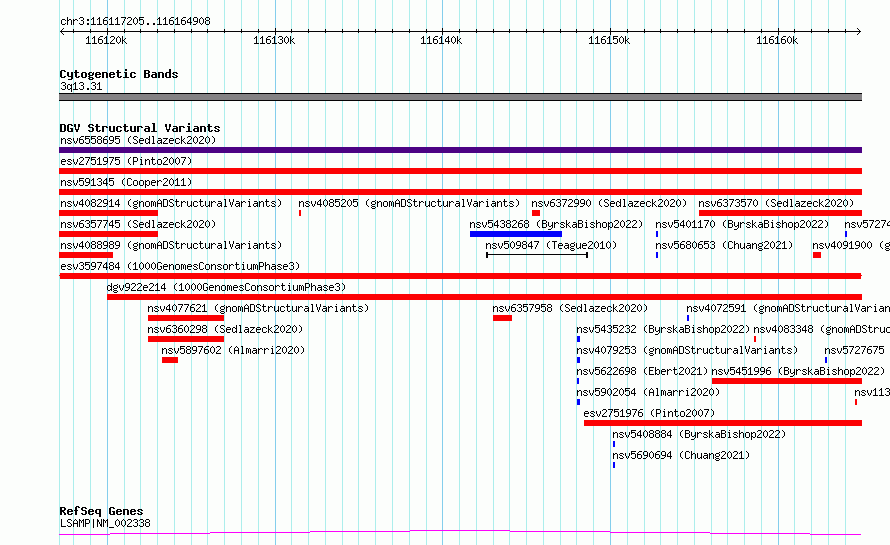Click the 116150k ruler tick label
The image size is (890, 545).
point(609,40)
